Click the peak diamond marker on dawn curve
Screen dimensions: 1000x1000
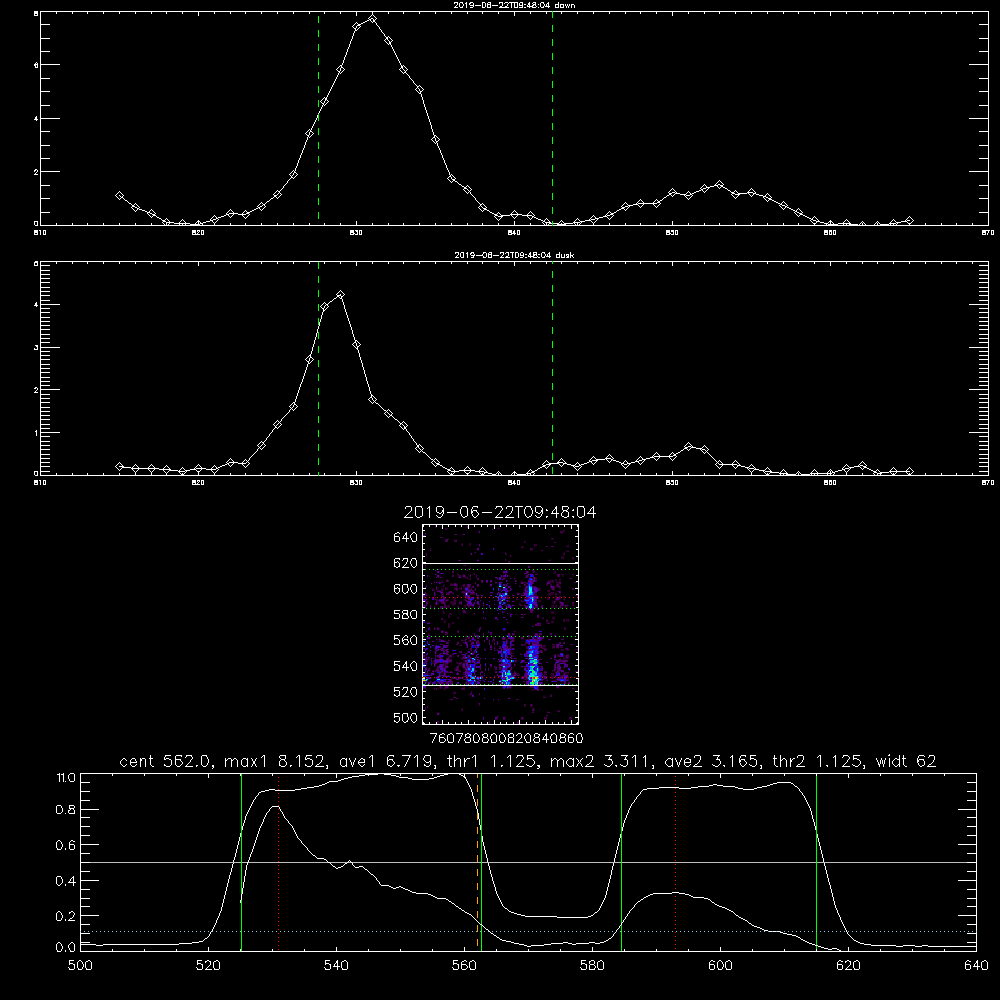(372, 18)
